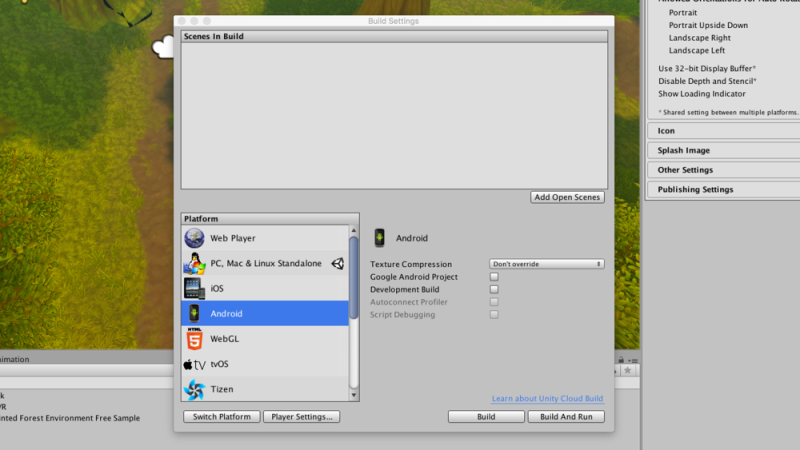Select the iOS platform icon
Screen dimensions: 800x450
tap(194, 289)
